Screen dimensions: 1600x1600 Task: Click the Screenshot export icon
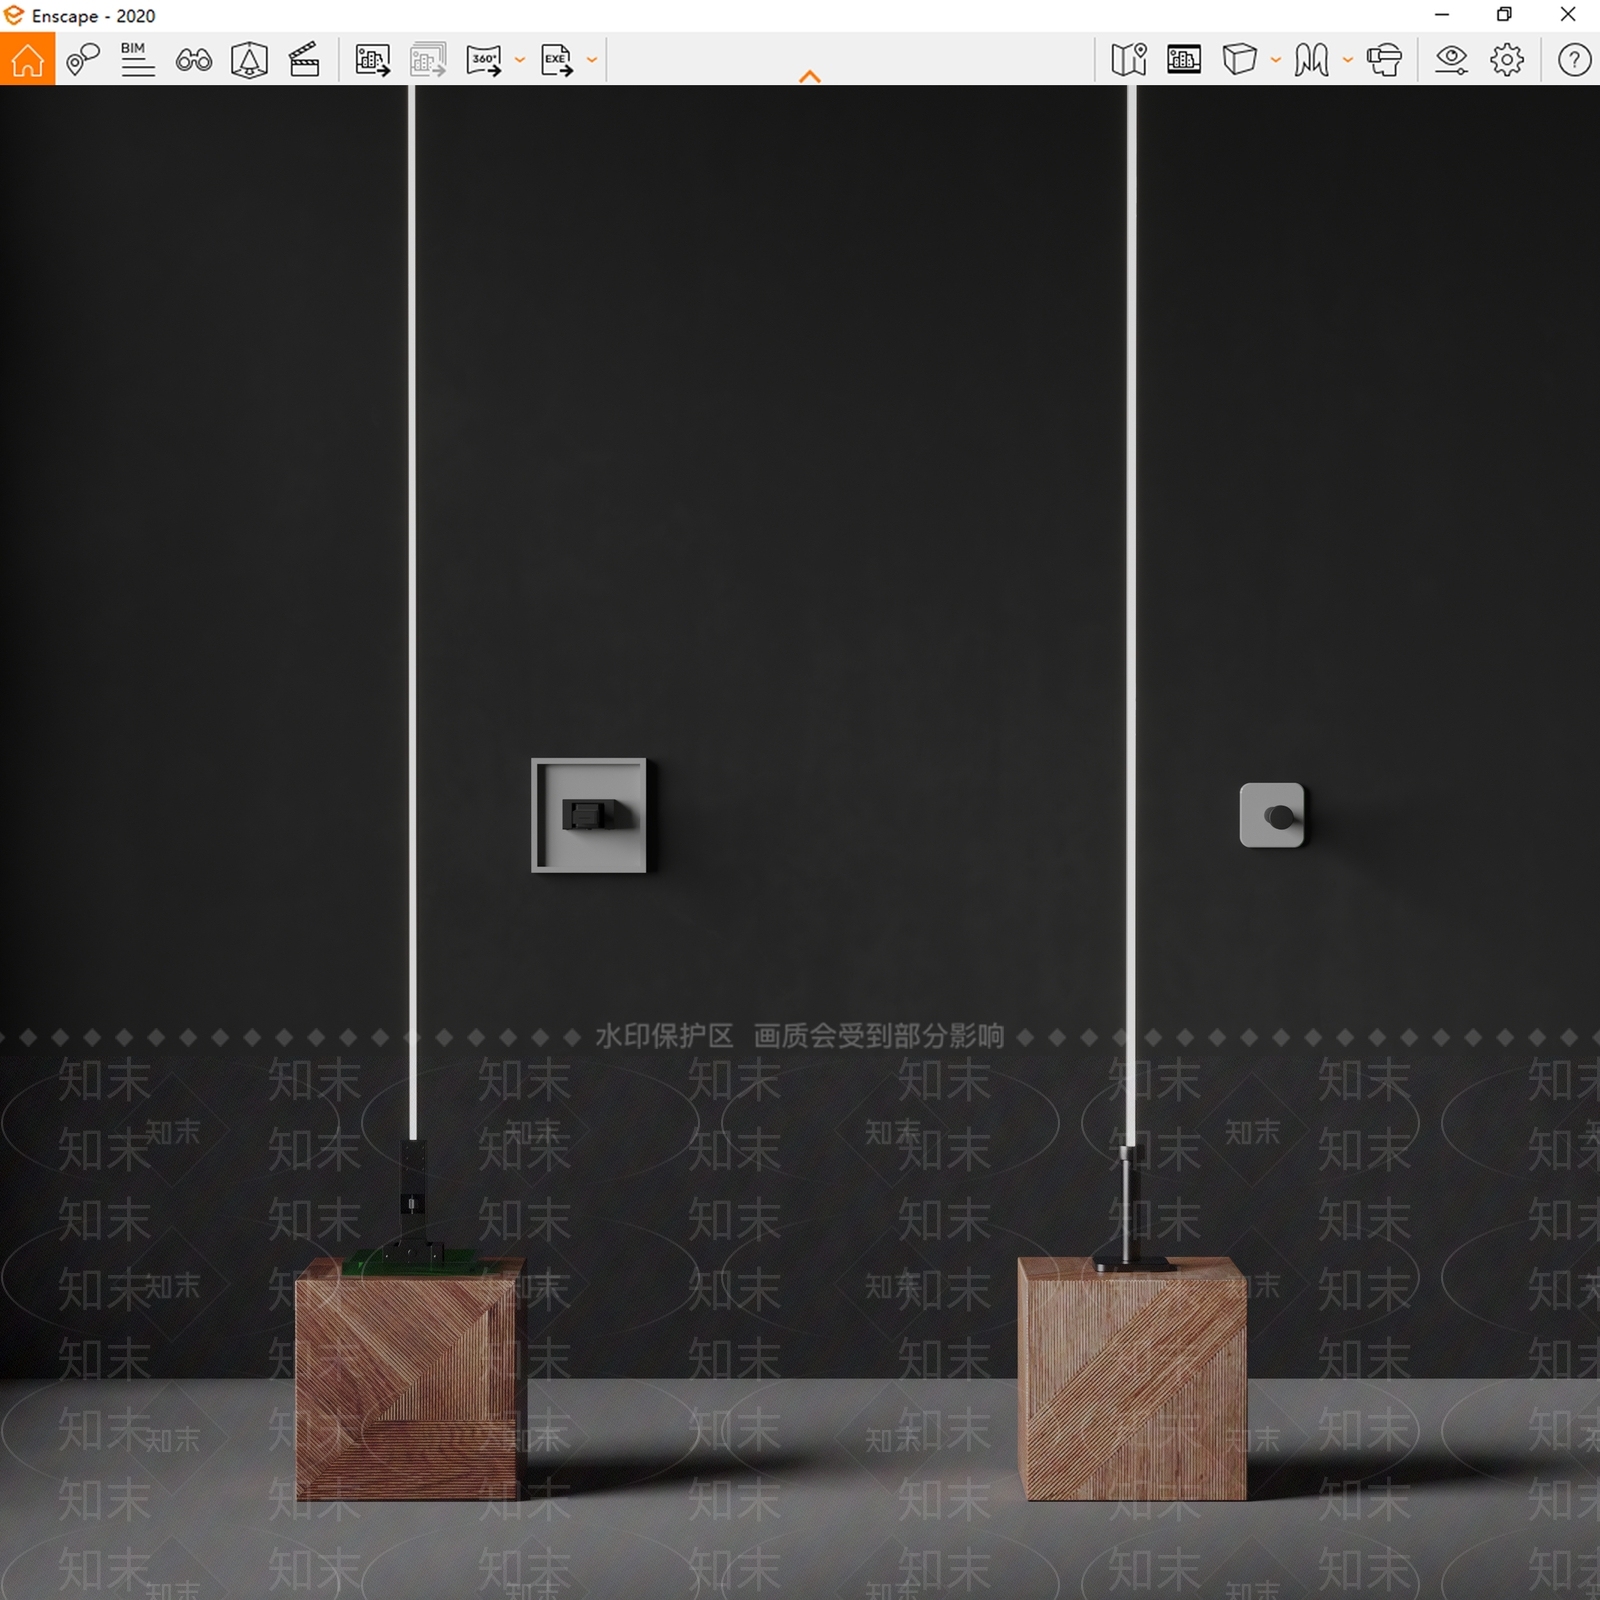click(373, 60)
